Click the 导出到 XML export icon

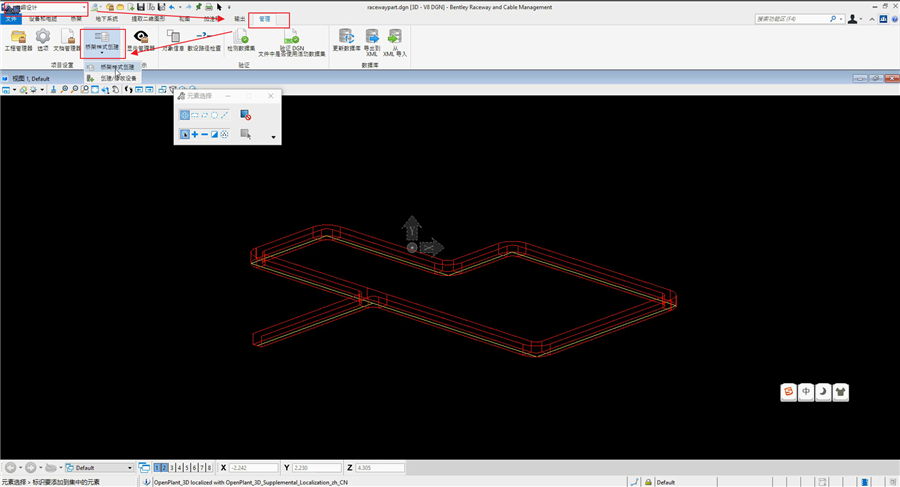(372, 37)
